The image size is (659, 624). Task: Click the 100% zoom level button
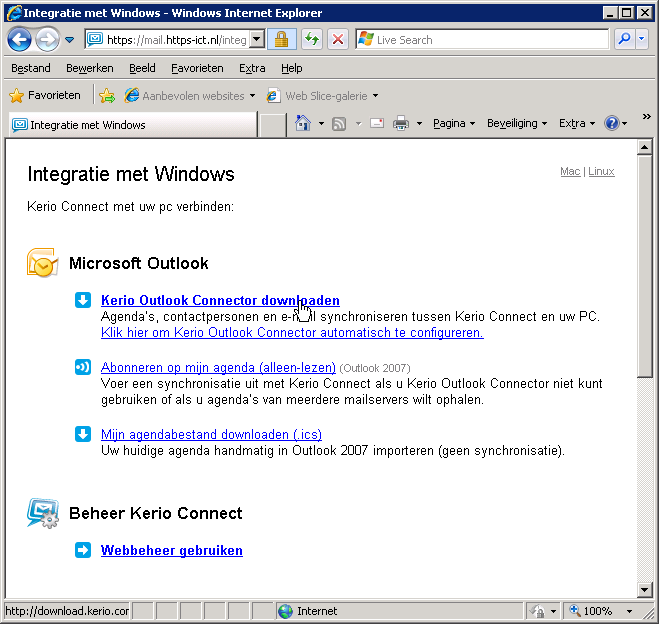[x=591, y=611]
